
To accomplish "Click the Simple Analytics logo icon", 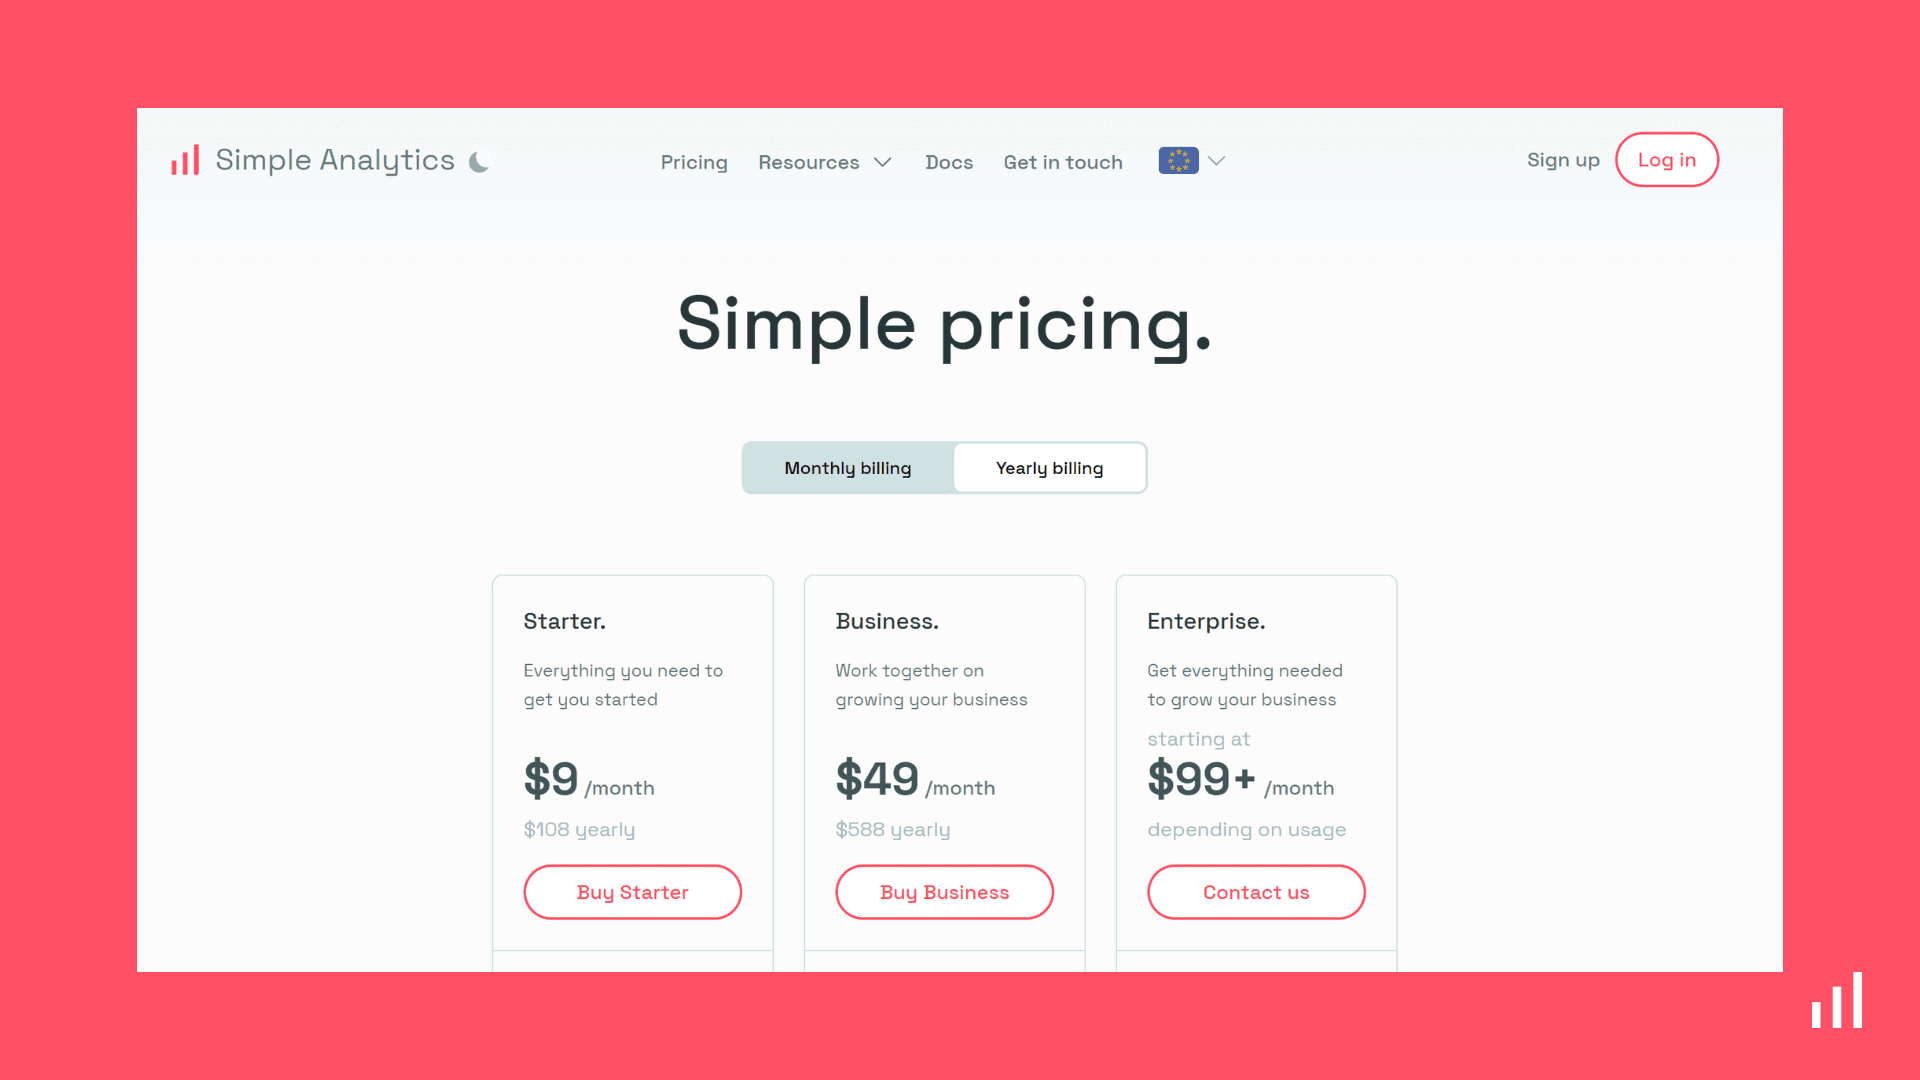I will pyautogui.click(x=185, y=160).
